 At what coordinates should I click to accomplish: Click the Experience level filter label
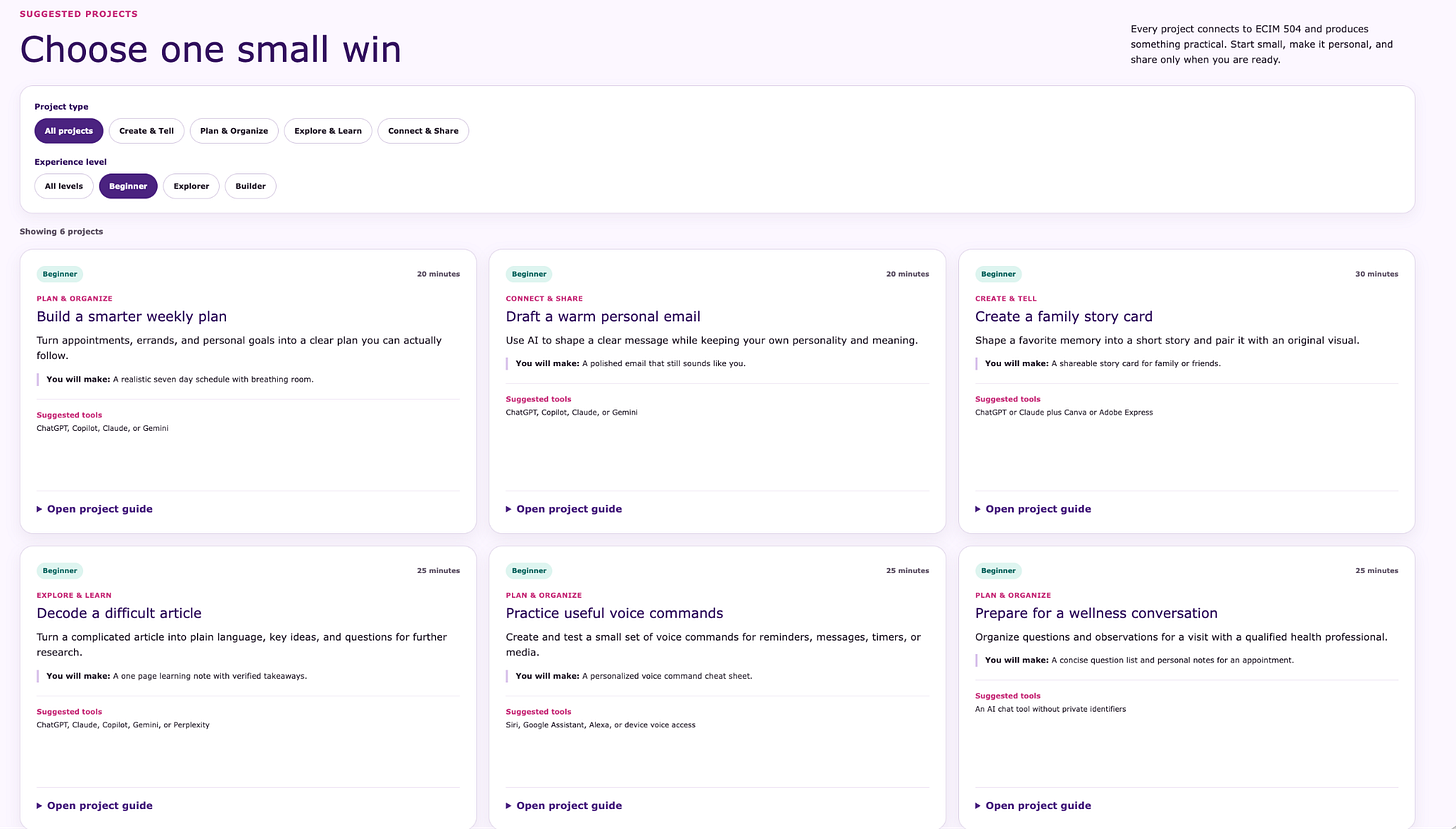[x=71, y=162]
